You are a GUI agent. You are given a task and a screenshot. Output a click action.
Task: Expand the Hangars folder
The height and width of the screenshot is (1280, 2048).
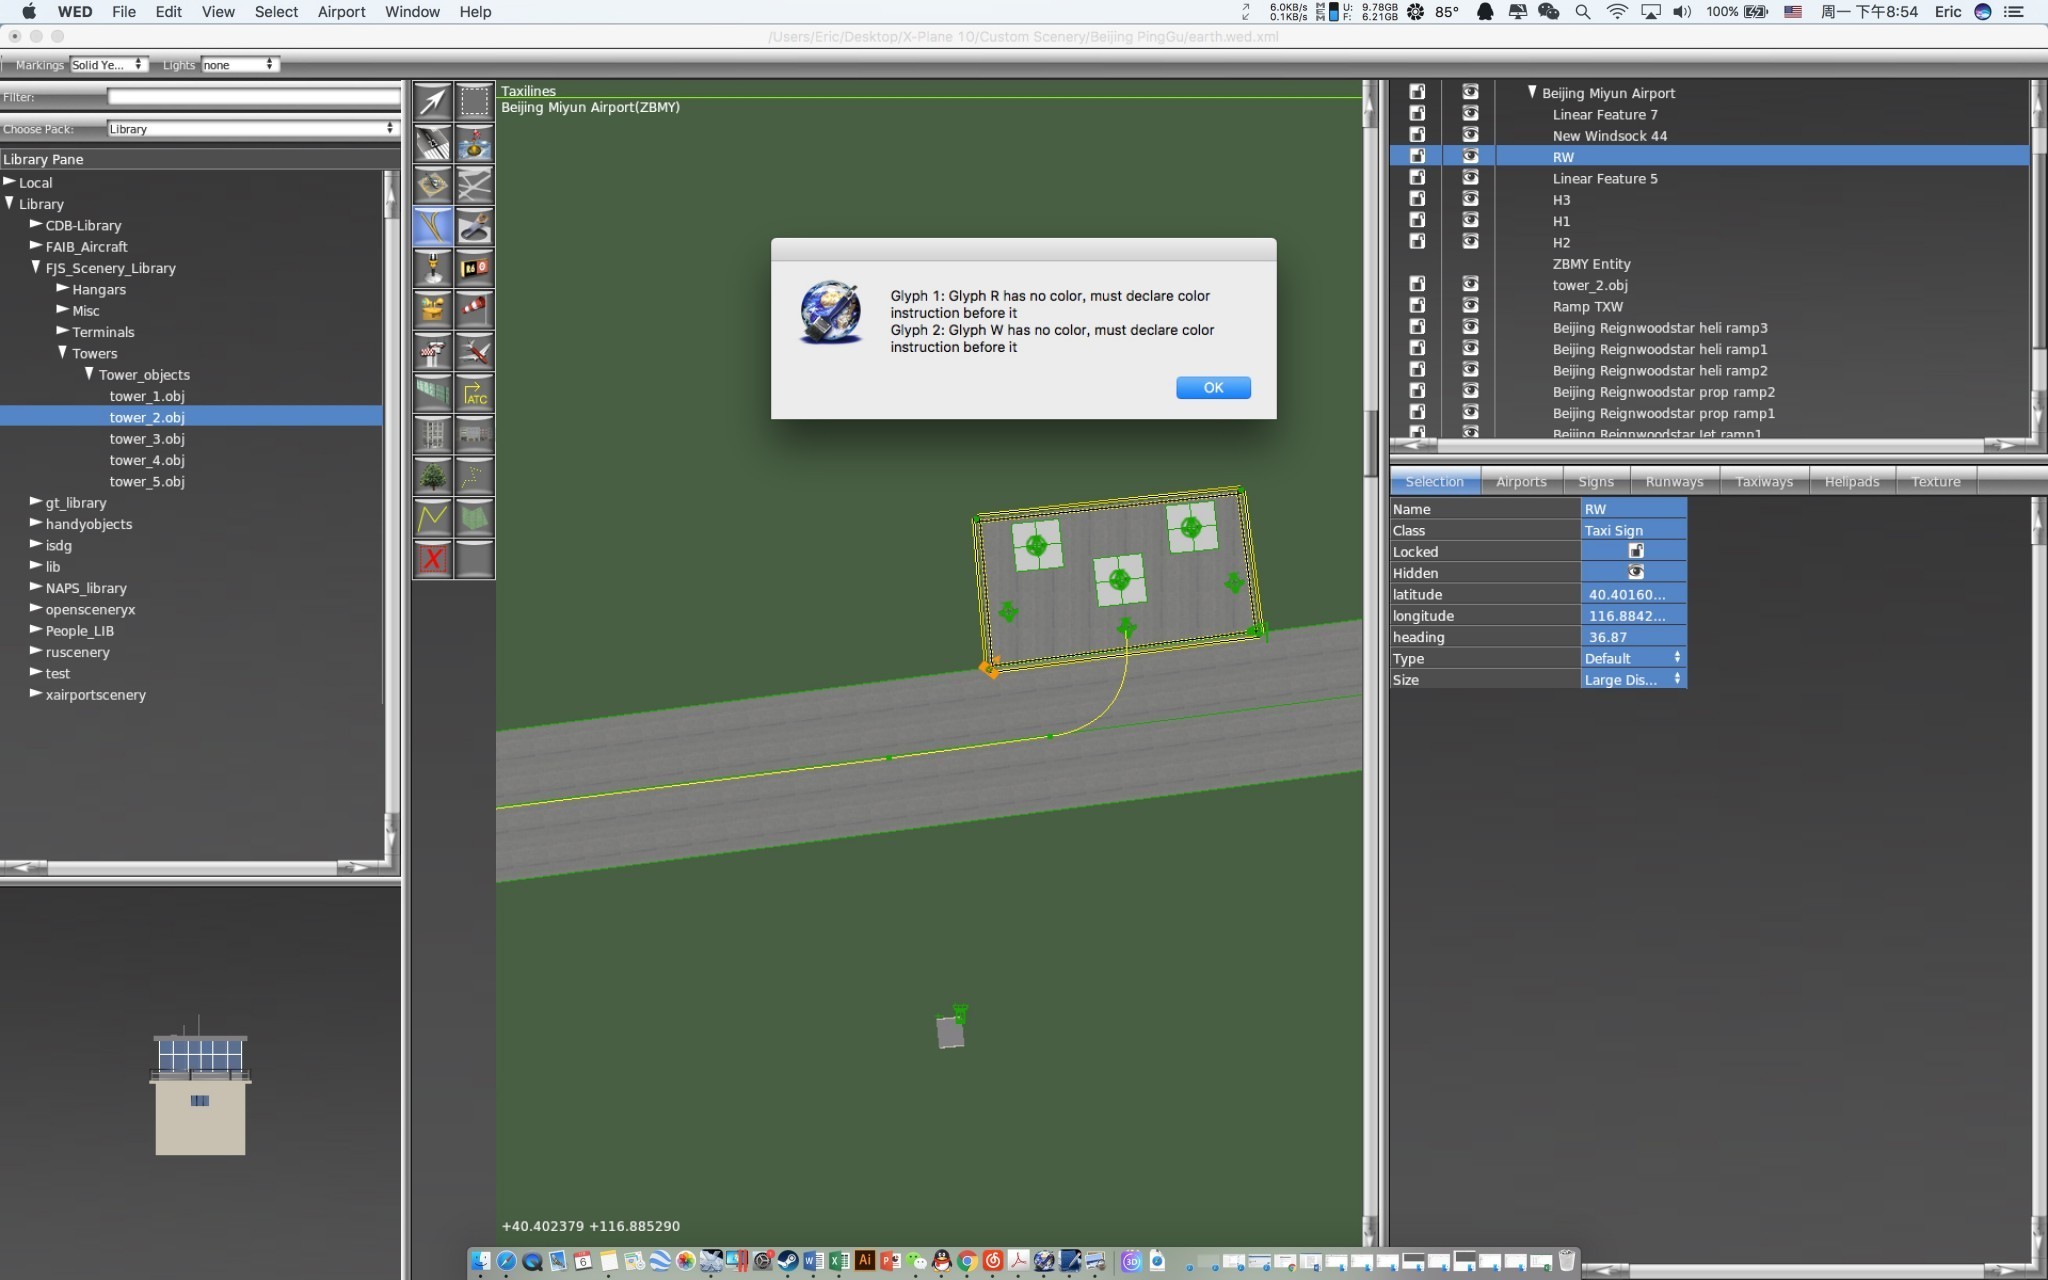(62, 288)
